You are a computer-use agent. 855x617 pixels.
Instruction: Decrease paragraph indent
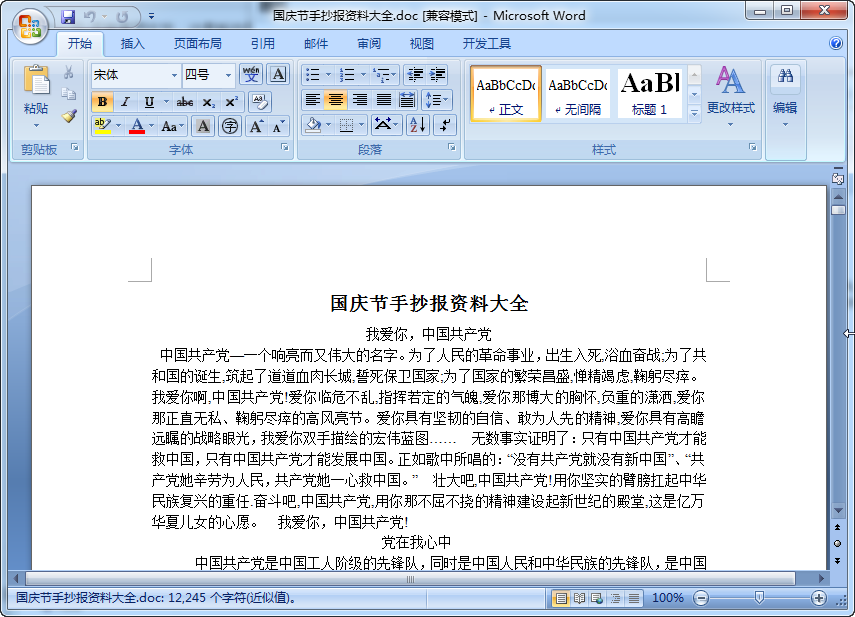[x=415, y=75]
